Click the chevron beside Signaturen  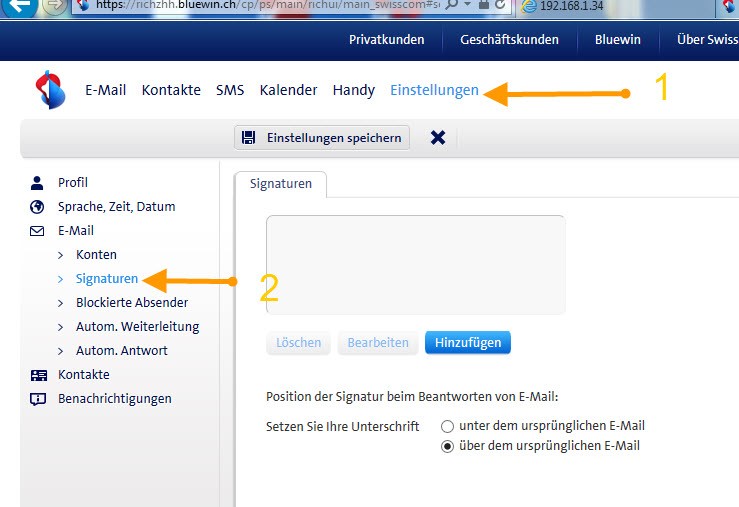[60, 279]
